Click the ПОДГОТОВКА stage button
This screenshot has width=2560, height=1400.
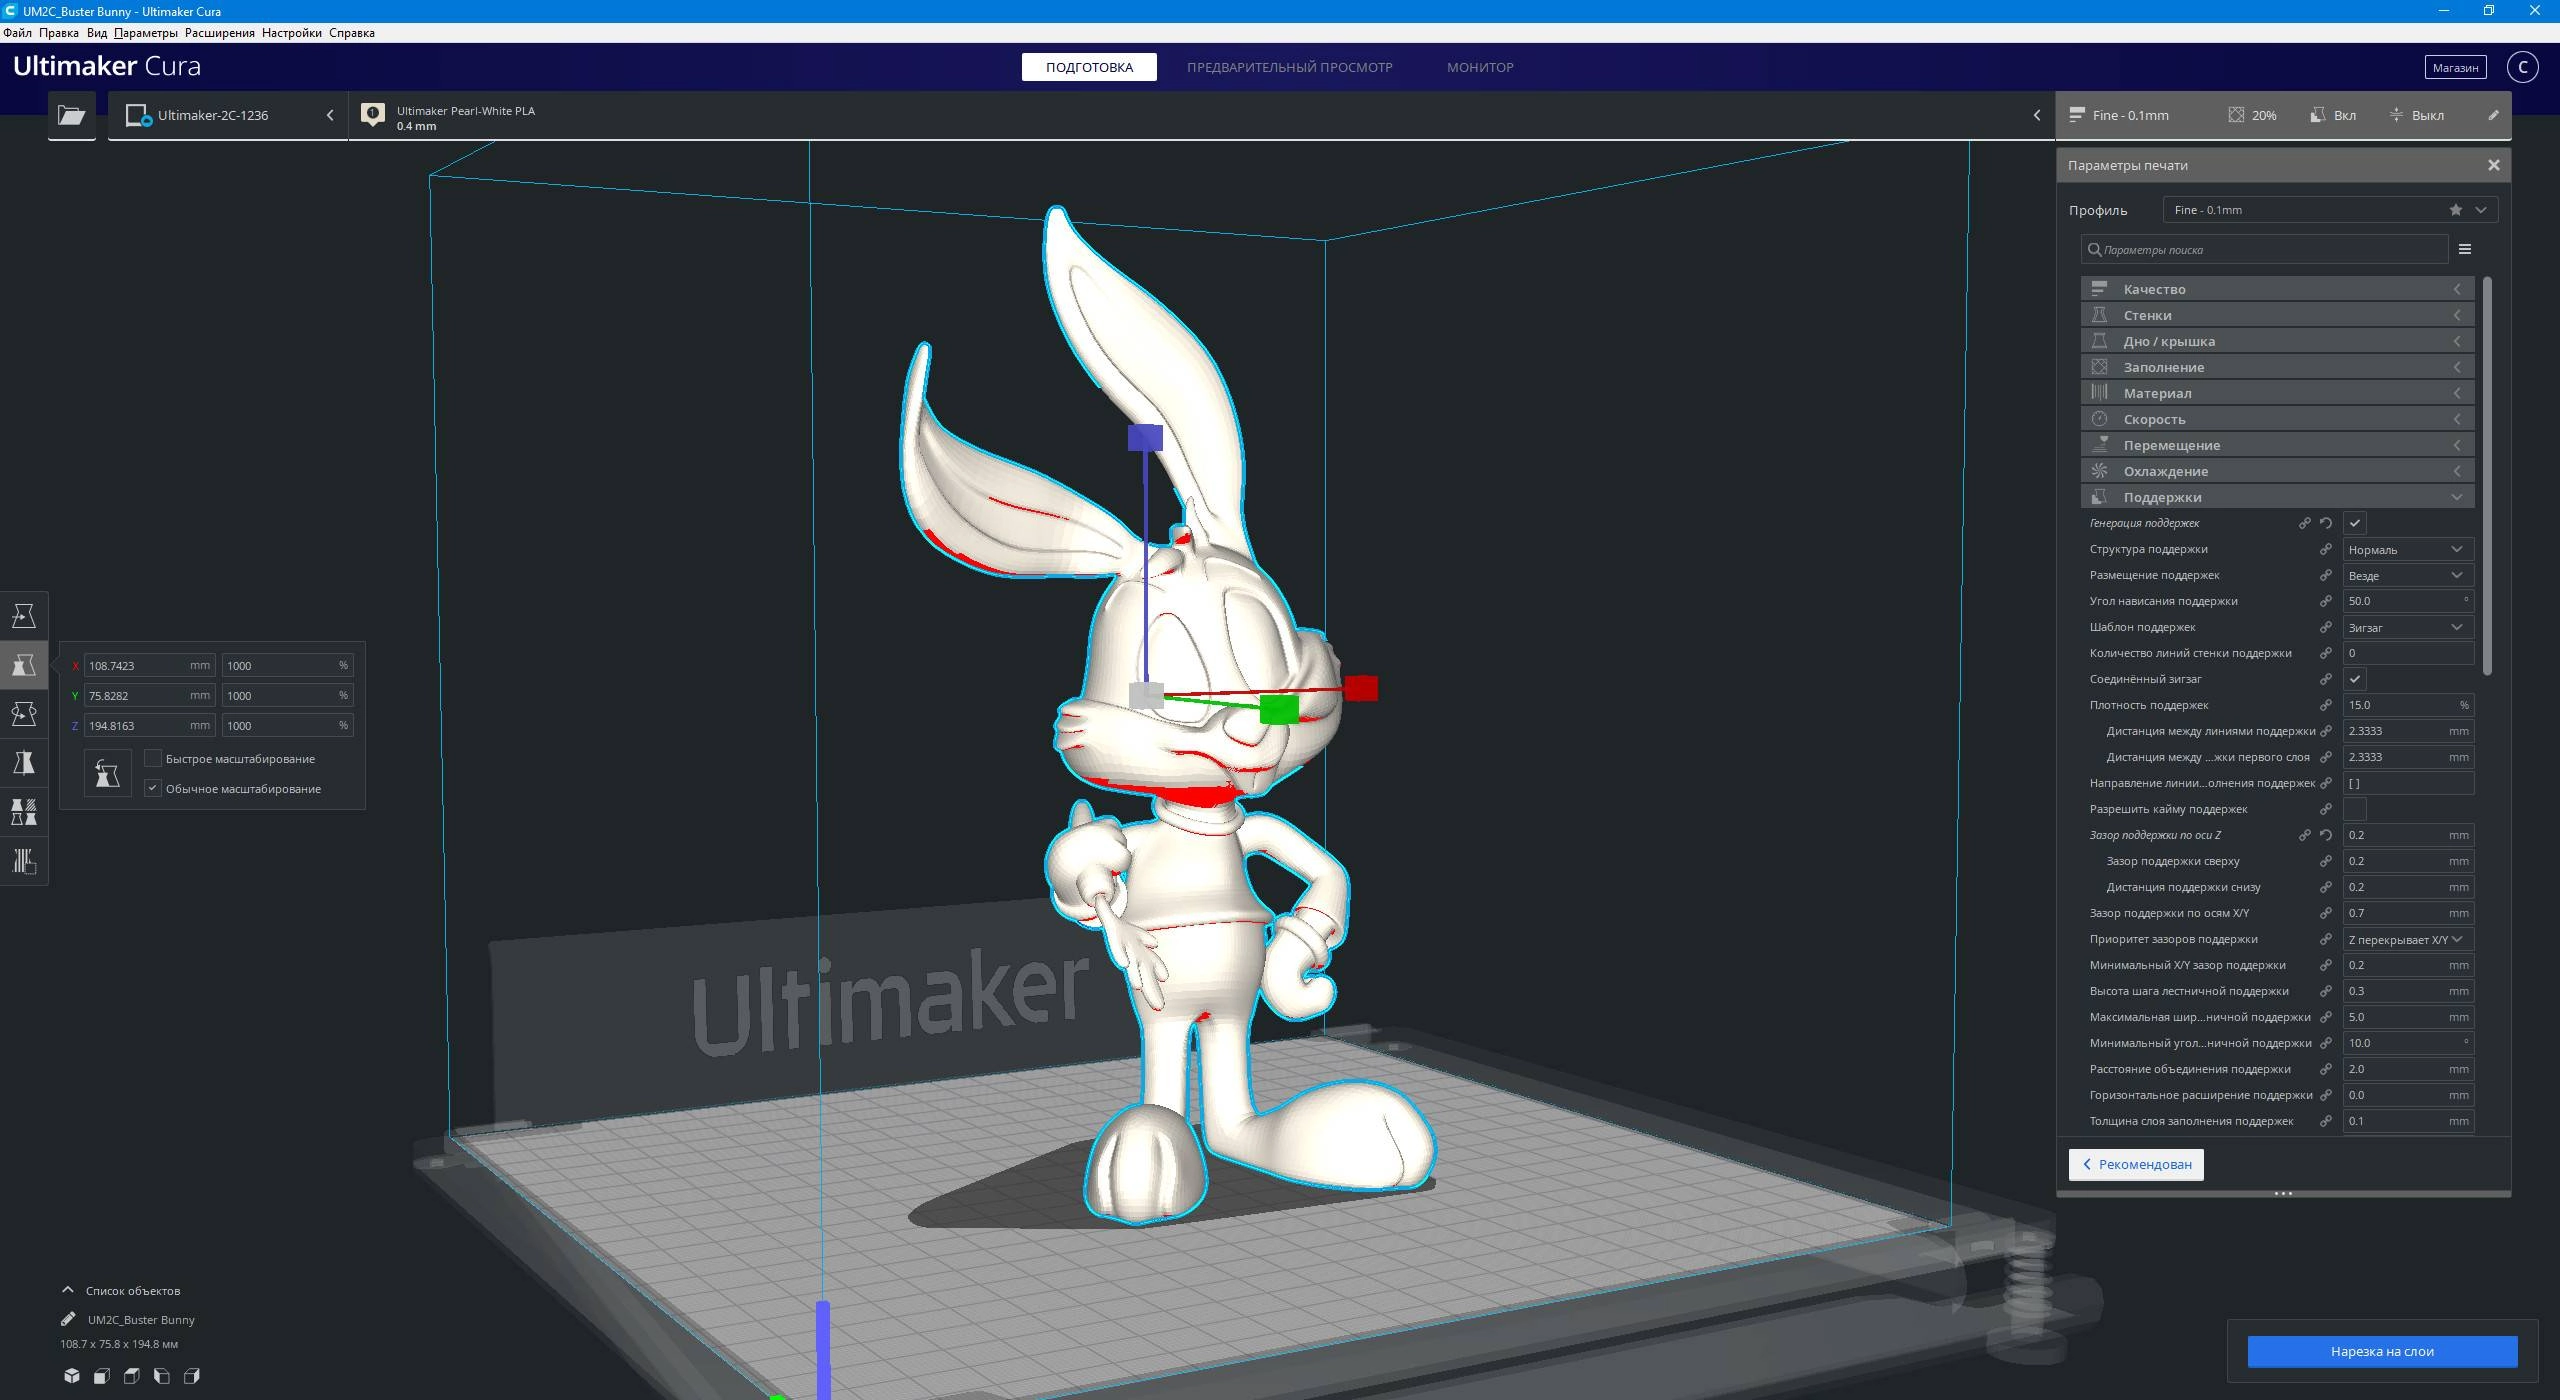[1089, 67]
